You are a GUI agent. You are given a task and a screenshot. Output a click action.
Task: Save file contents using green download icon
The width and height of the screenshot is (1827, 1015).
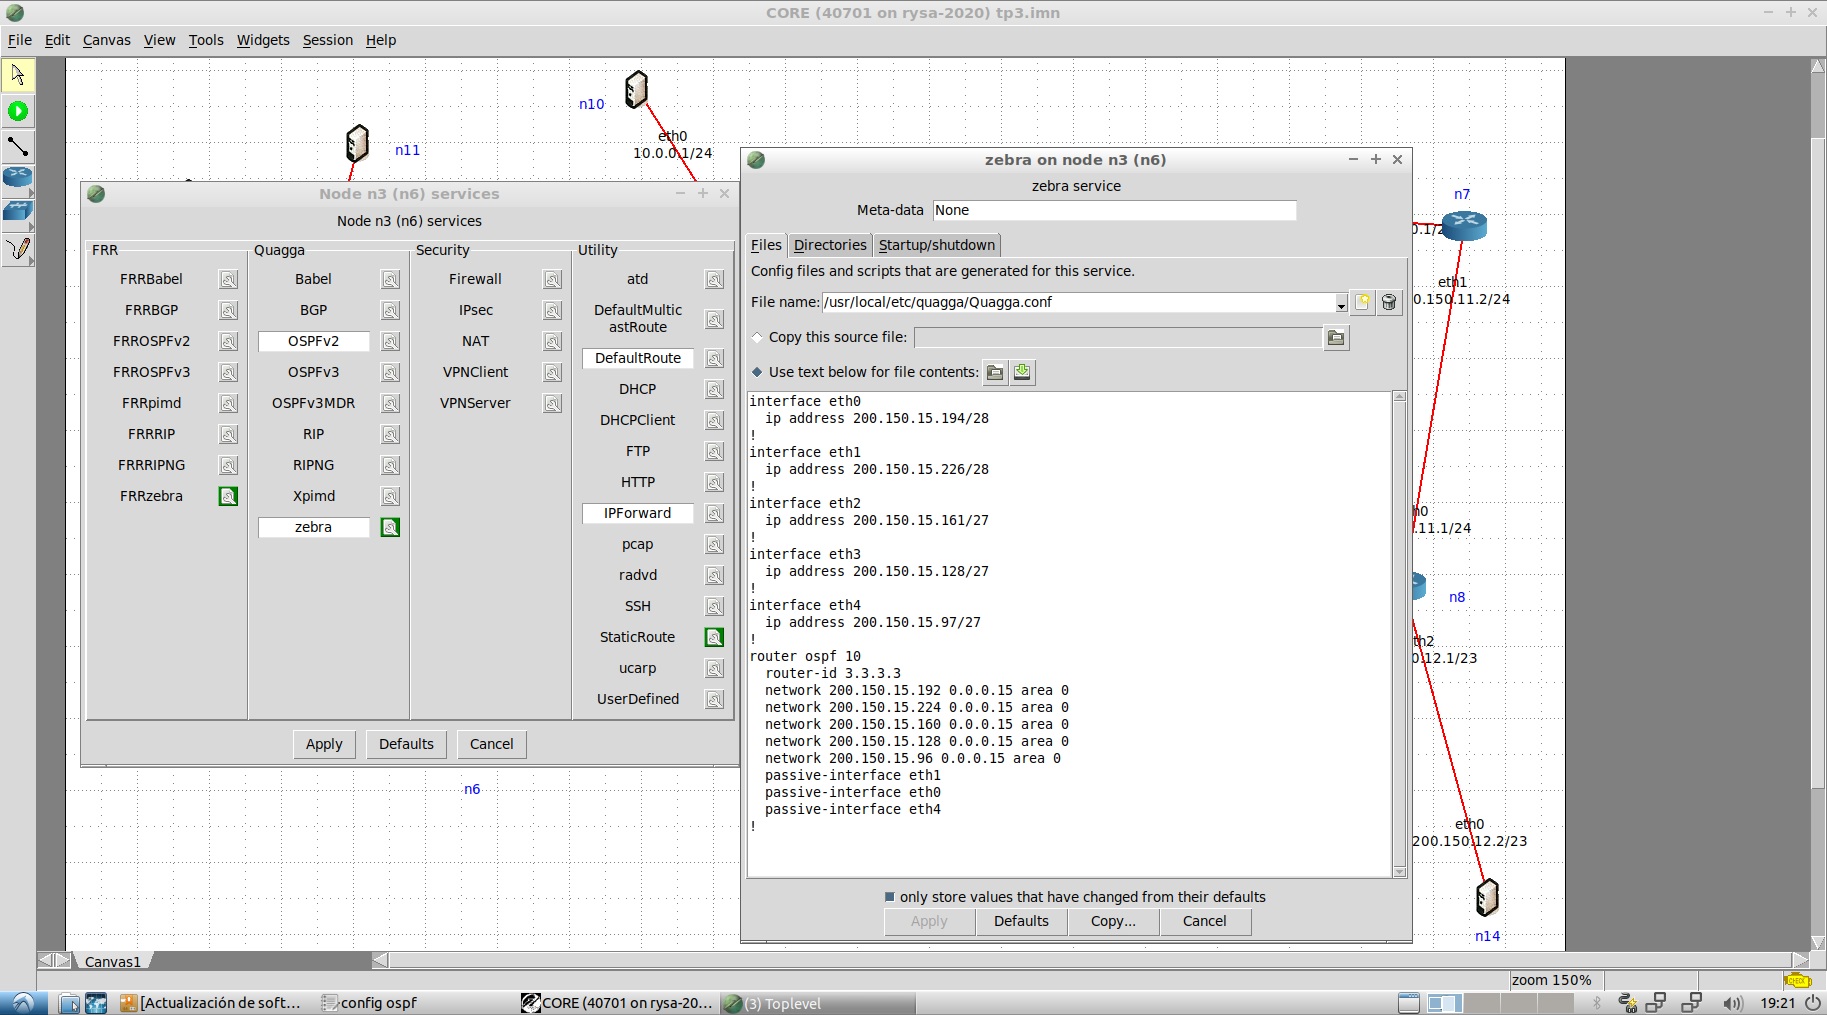tap(1022, 373)
